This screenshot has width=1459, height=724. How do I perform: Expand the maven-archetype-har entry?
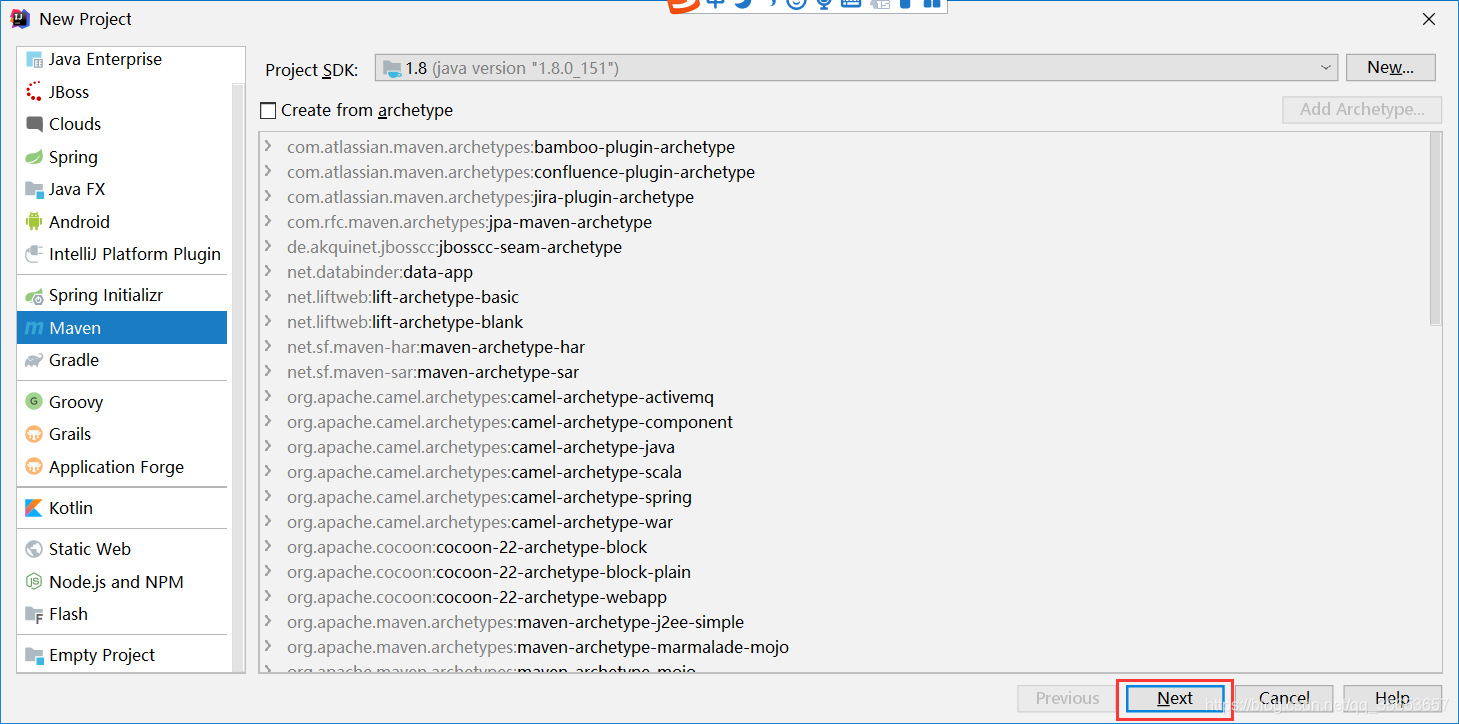coord(268,347)
